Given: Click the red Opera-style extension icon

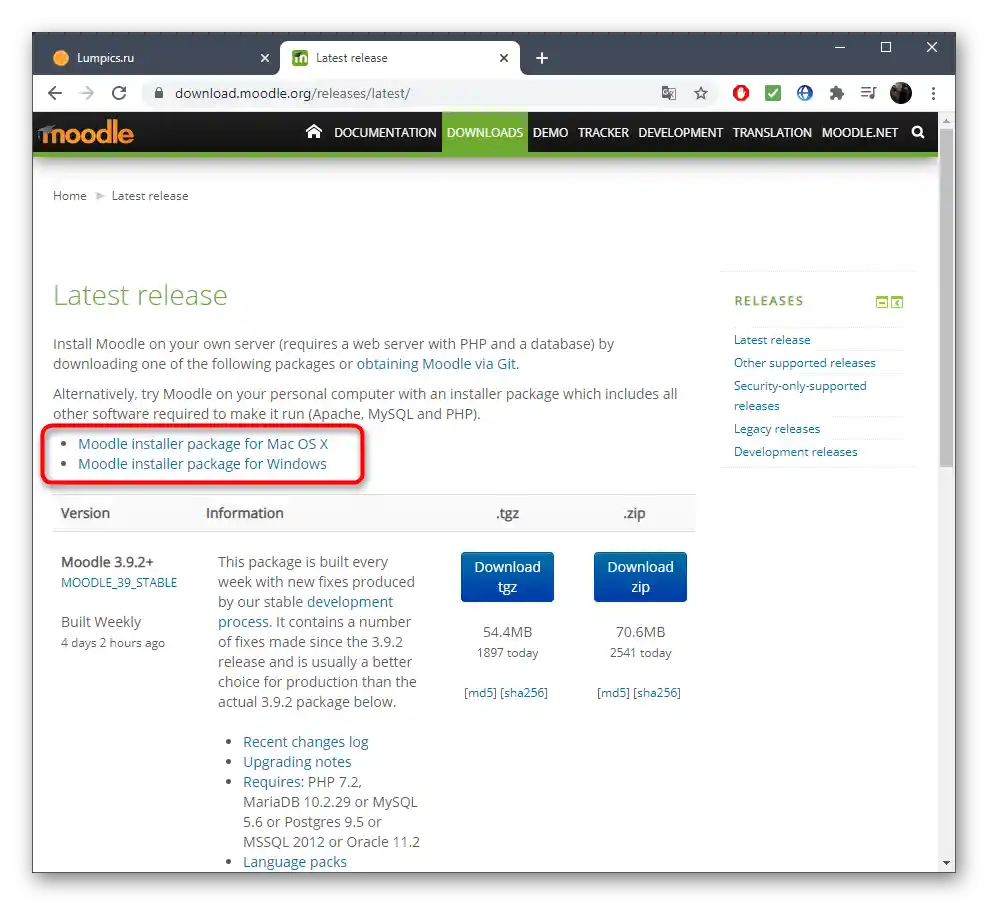Looking at the screenshot, I should [741, 93].
